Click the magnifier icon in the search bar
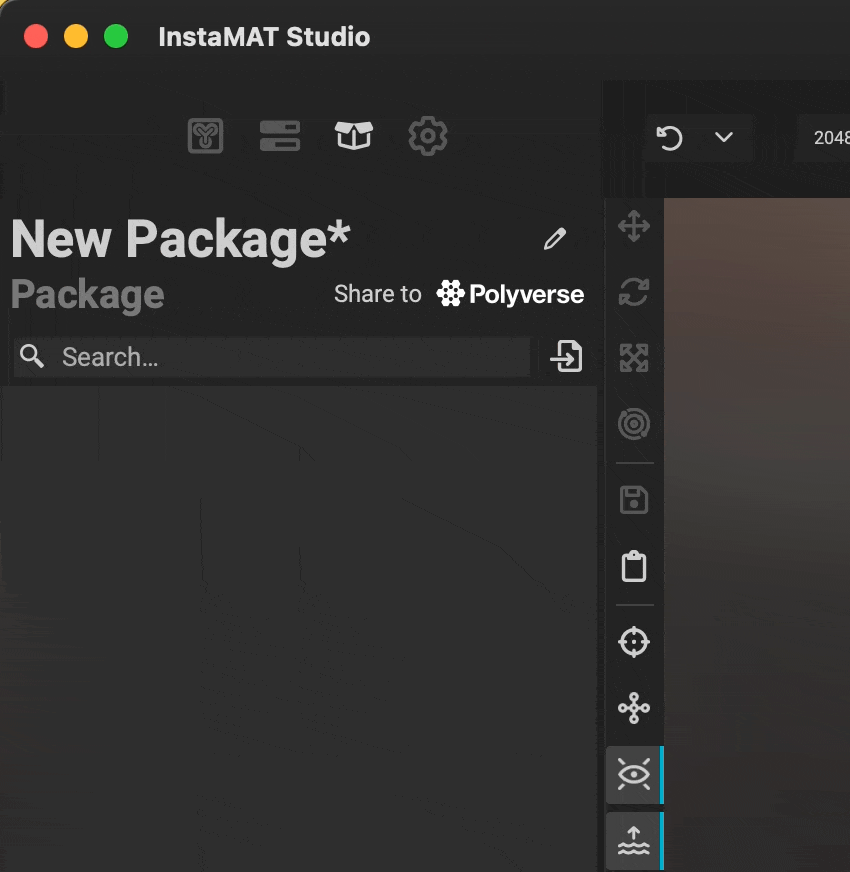This screenshot has height=872, width=850. pyautogui.click(x=32, y=356)
